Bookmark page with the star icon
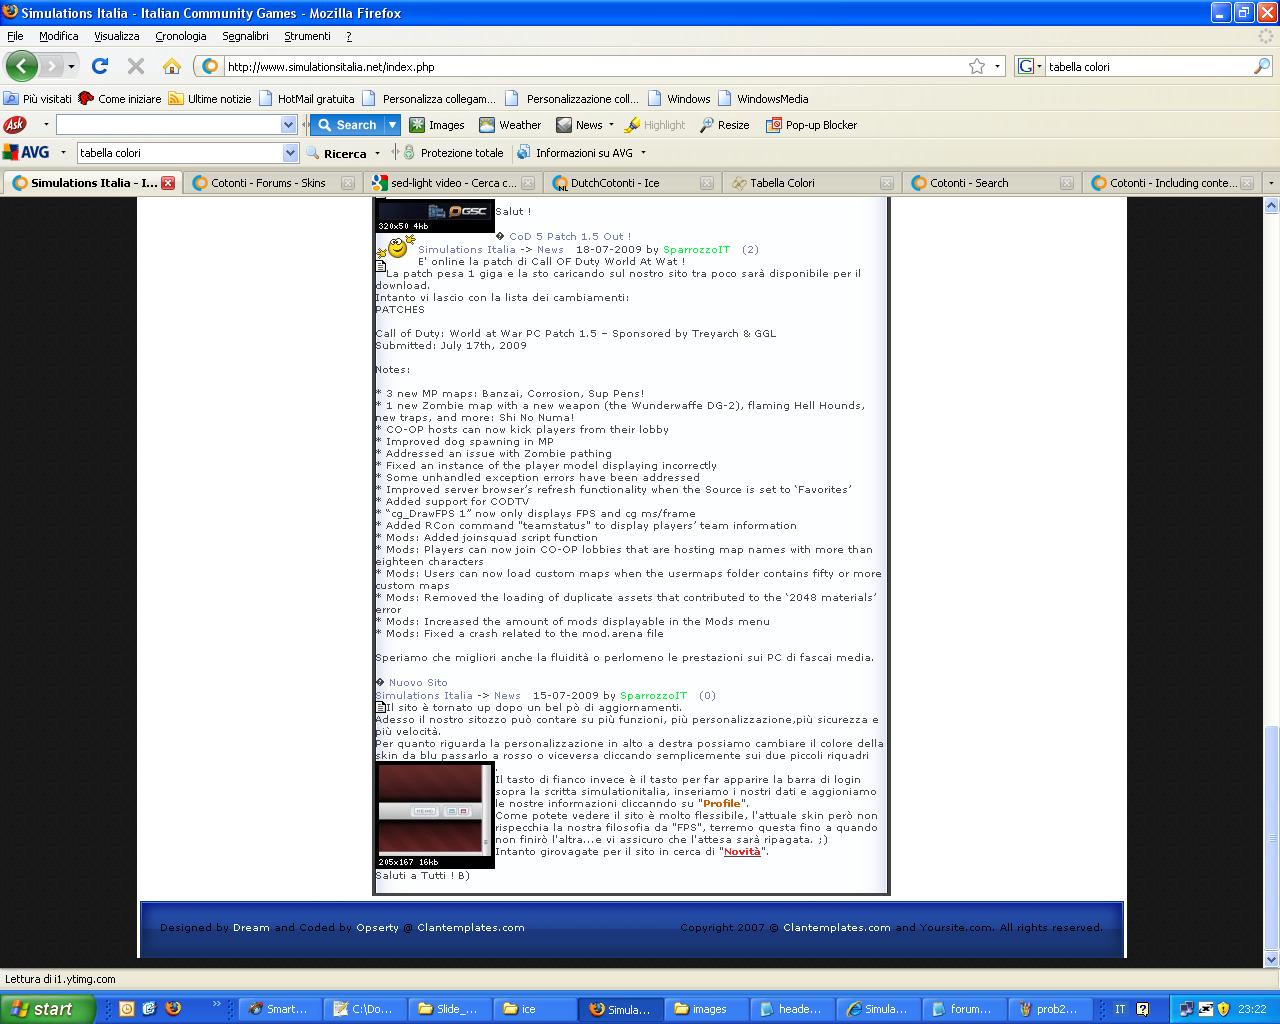The width and height of the screenshot is (1280, 1024). 977,67
